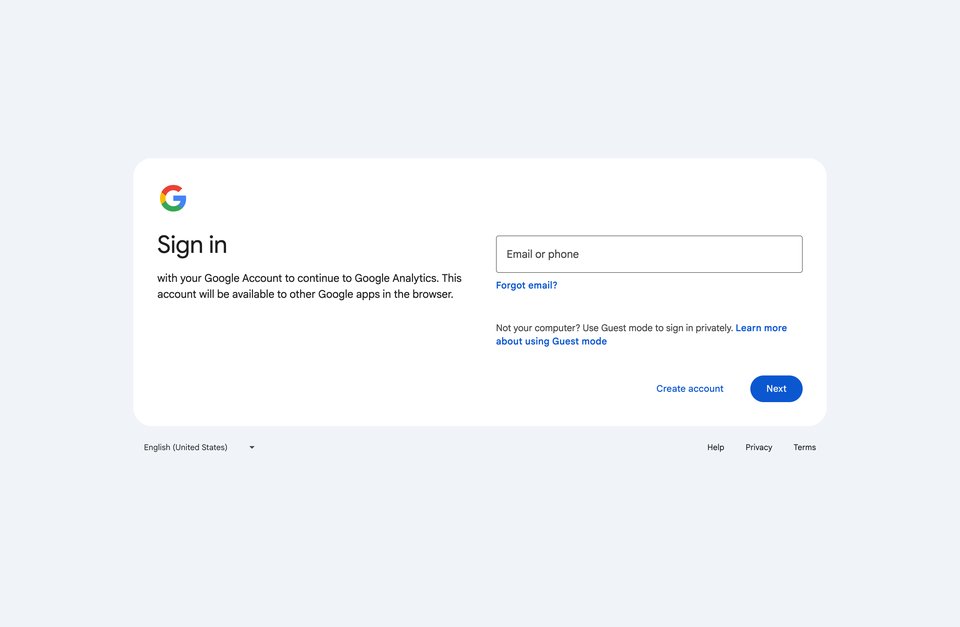The width and height of the screenshot is (960, 627).
Task: Click the Learn more link text
Action: click(761, 328)
